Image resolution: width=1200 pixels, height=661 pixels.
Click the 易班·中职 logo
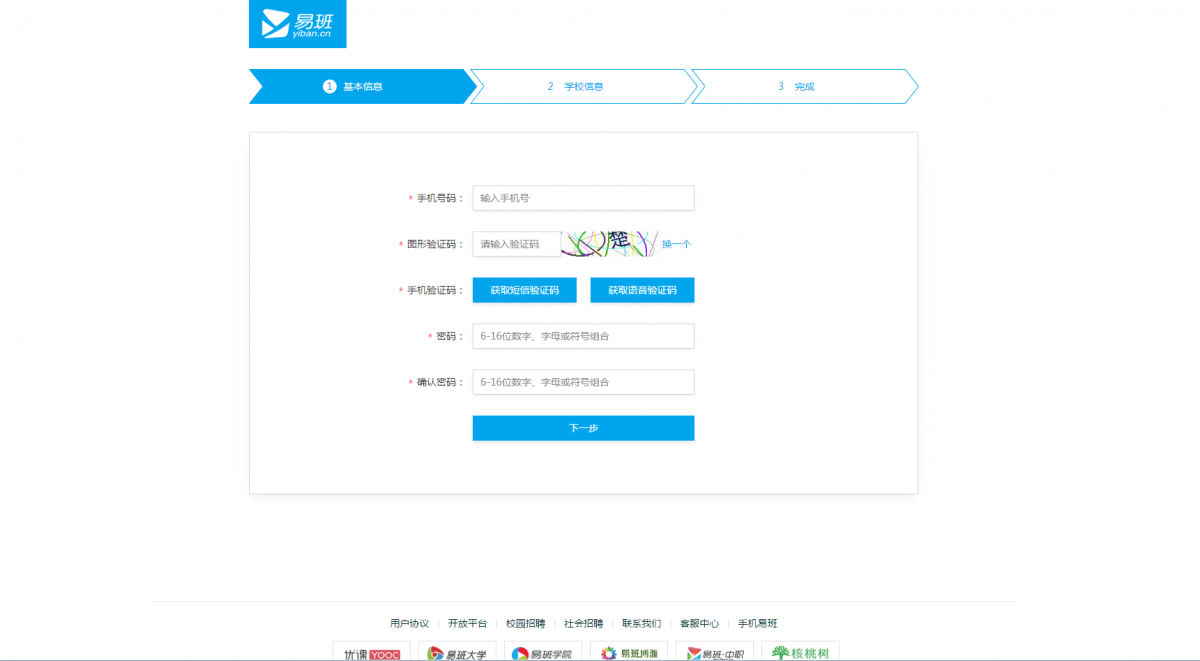tap(714, 653)
